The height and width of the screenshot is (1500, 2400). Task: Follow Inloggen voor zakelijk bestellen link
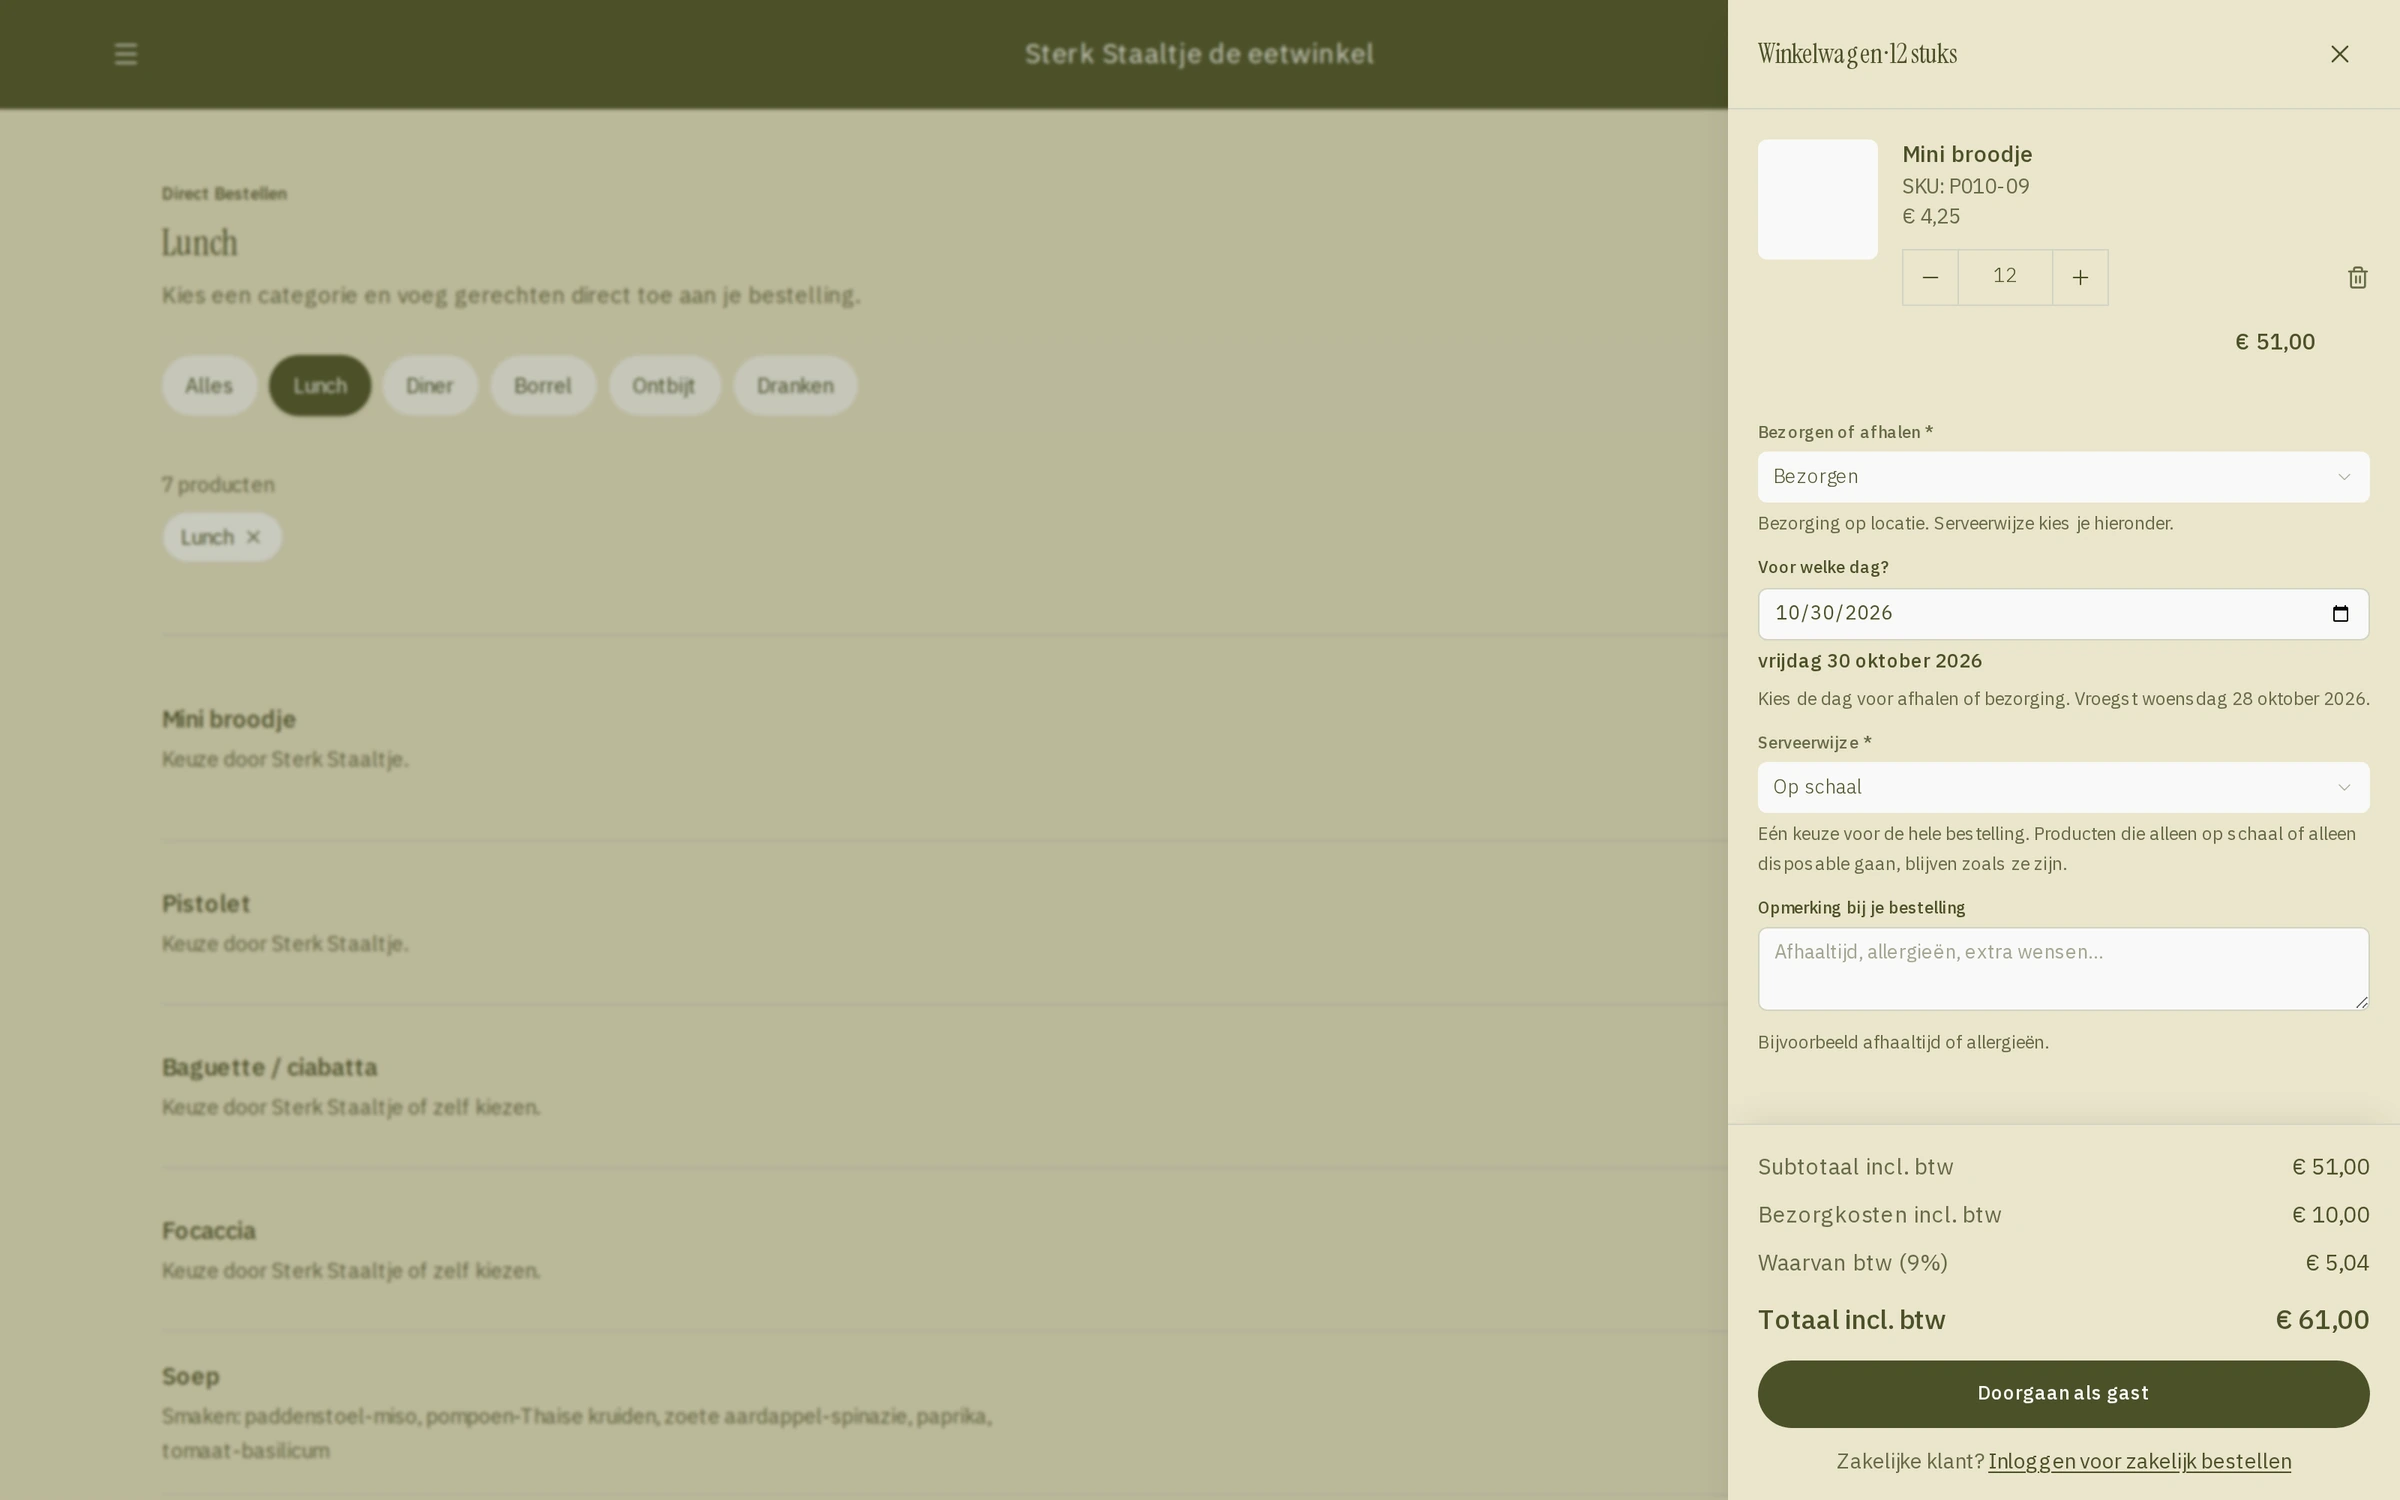pos(2139,1461)
